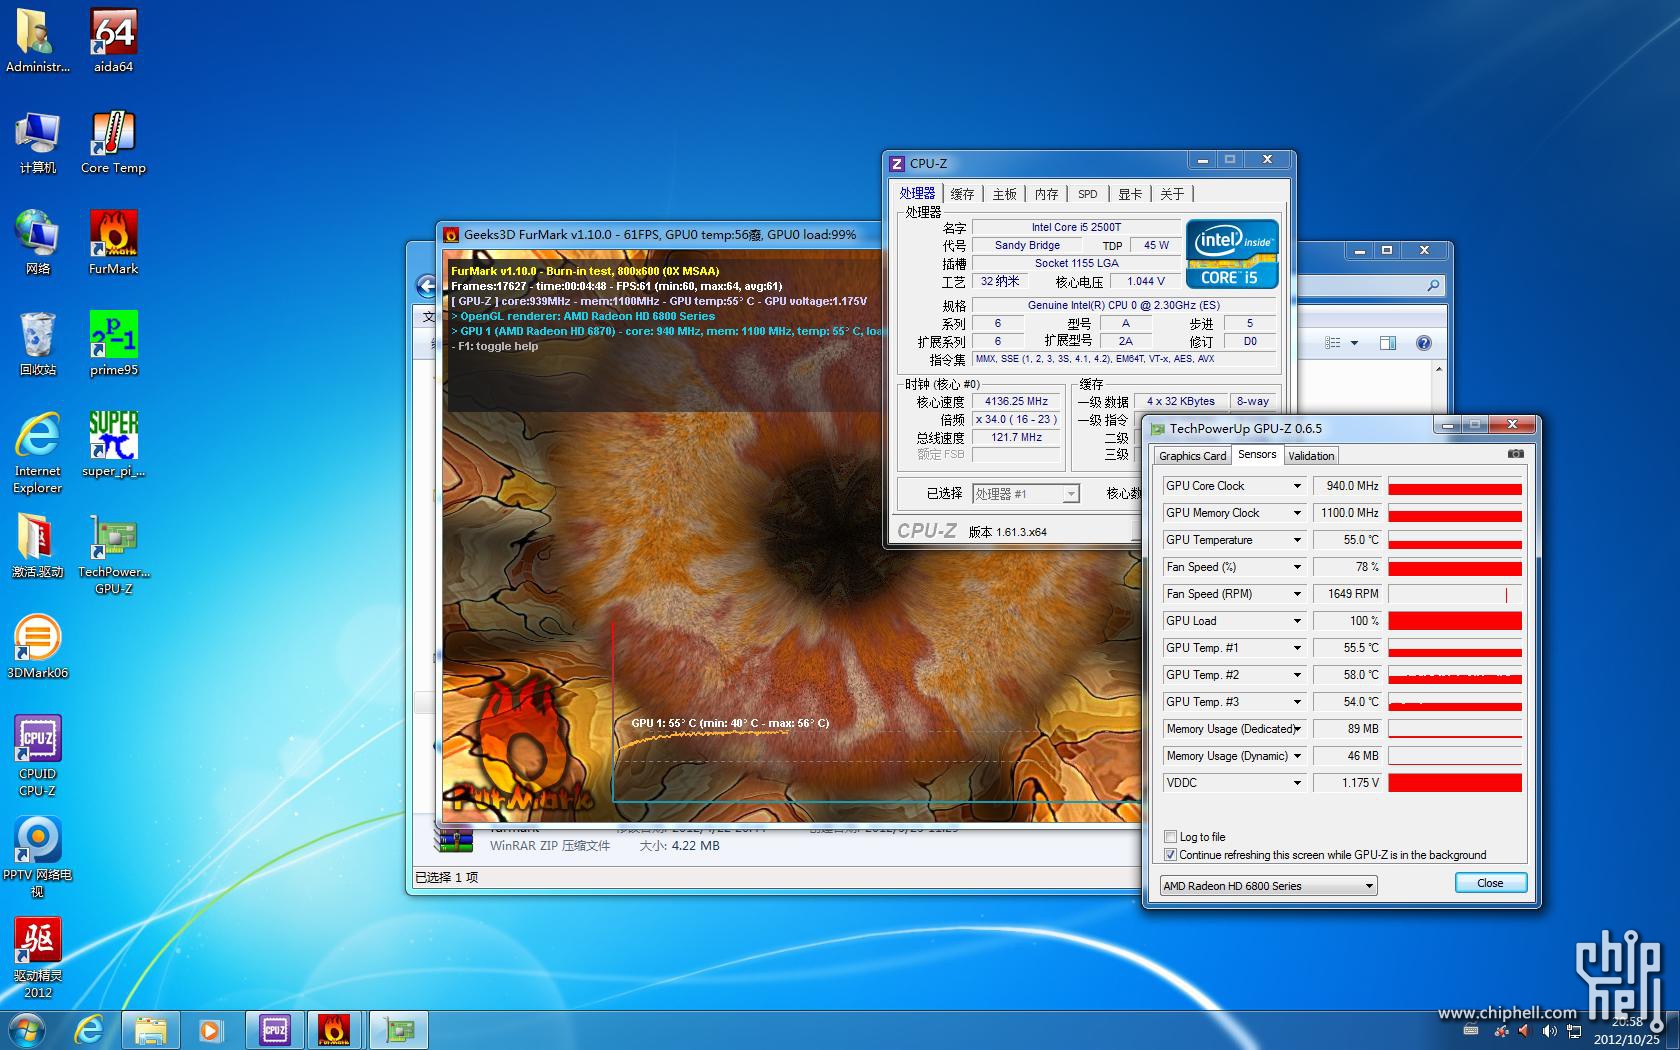Image resolution: width=1680 pixels, height=1050 pixels.
Task: Launch FurMark desktop shortcut
Action: pyautogui.click(x=113, y=242)
